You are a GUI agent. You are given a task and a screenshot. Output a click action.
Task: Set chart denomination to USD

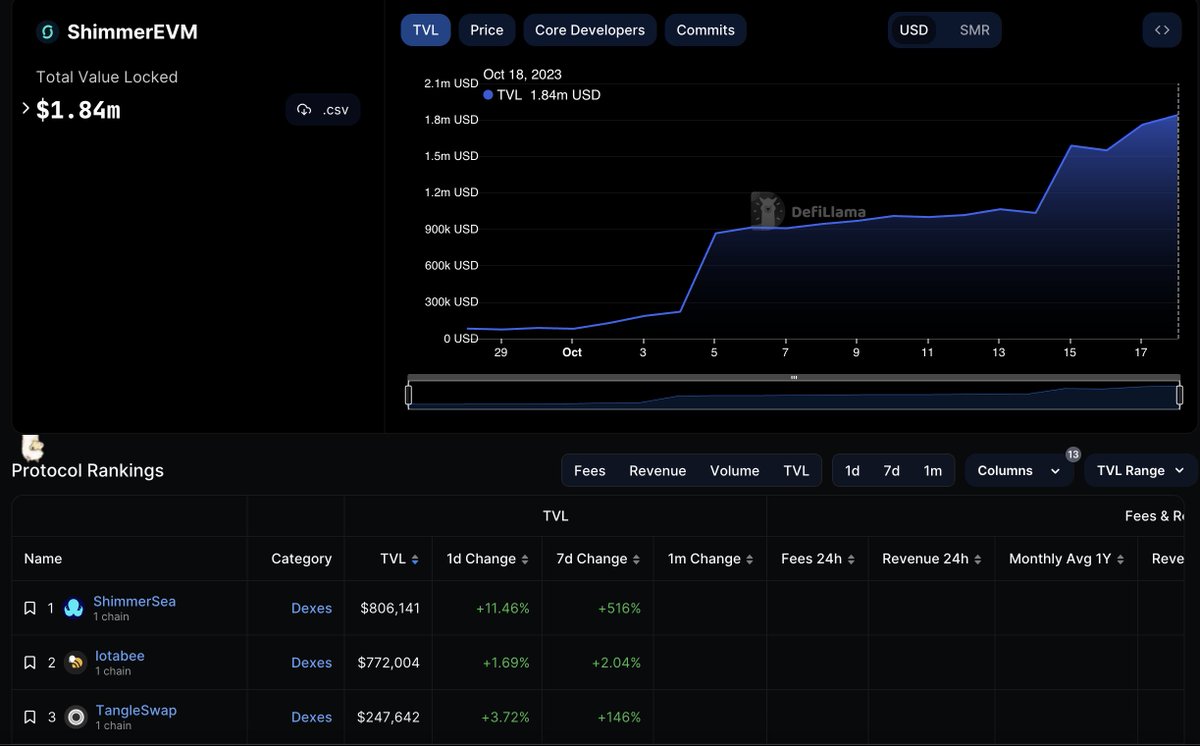coord(914,30)
